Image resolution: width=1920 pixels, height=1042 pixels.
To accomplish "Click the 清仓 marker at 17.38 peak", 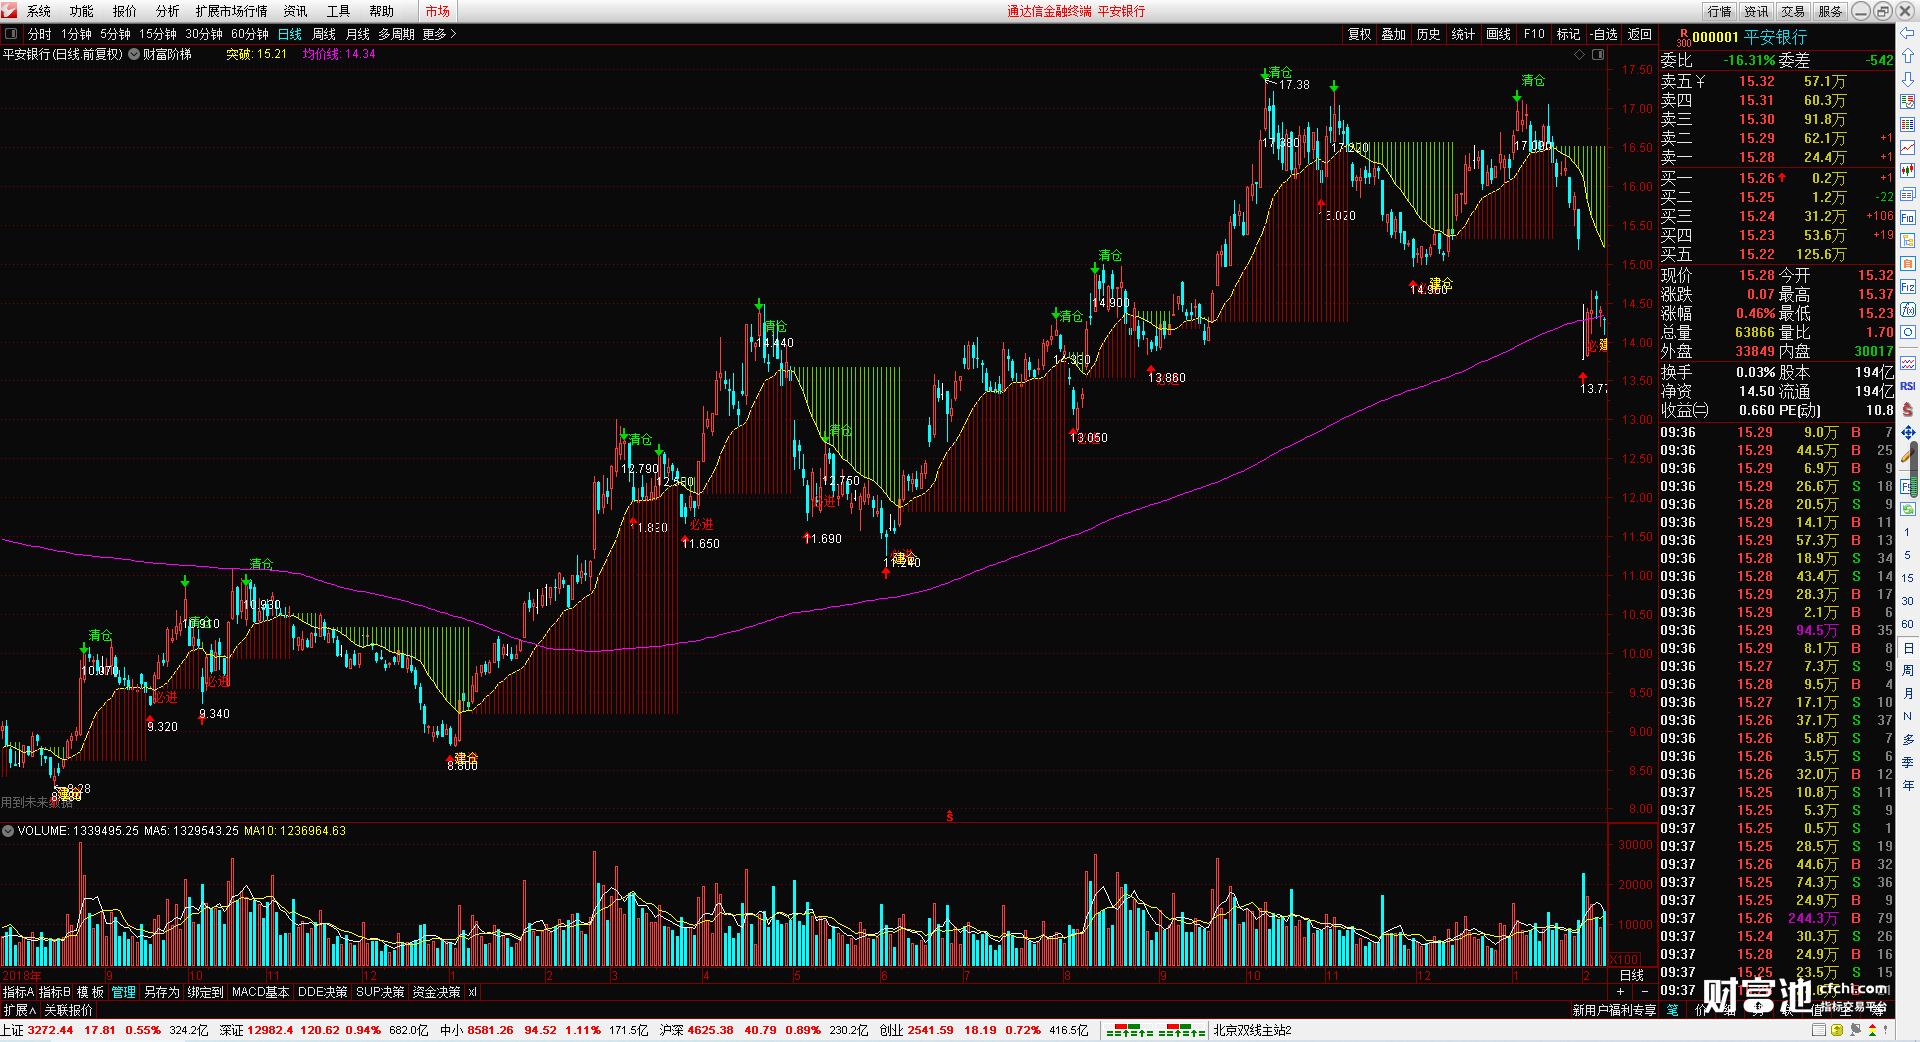I will (x=1280, y=72).
